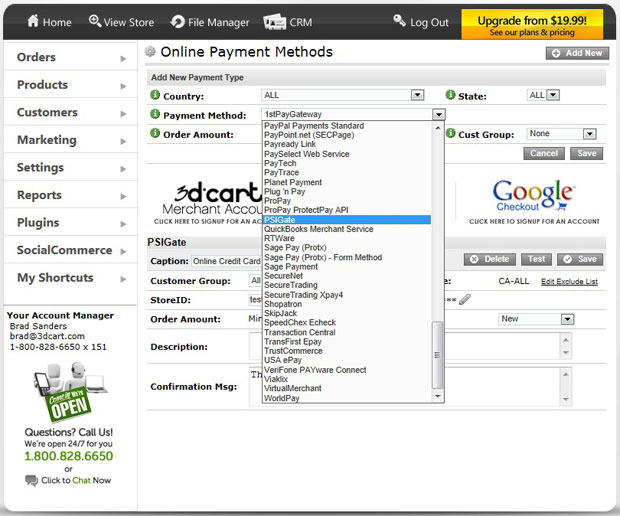The width and height of the screenshot is (620, 516).
Task: Click the Add New button
Action: 577,53
